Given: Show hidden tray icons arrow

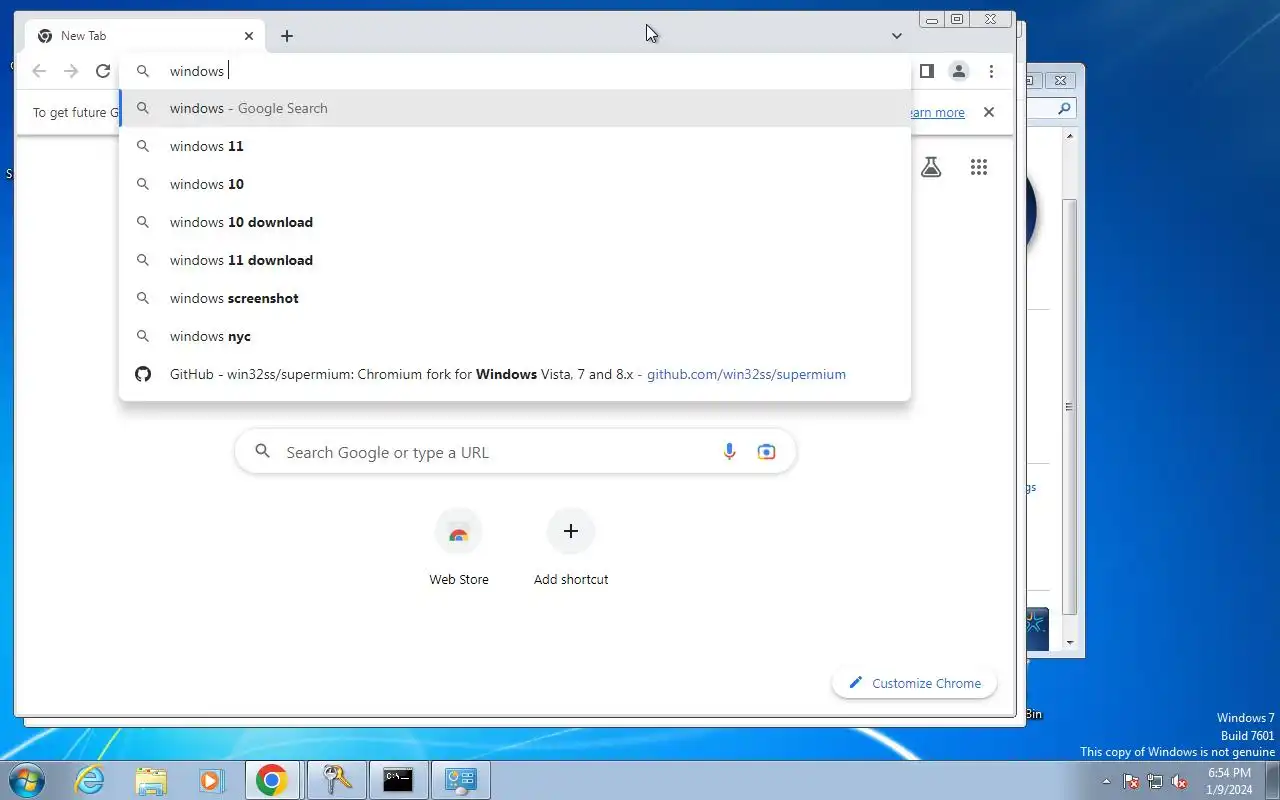Looking at the screenshot, I should coord(1106,782).
